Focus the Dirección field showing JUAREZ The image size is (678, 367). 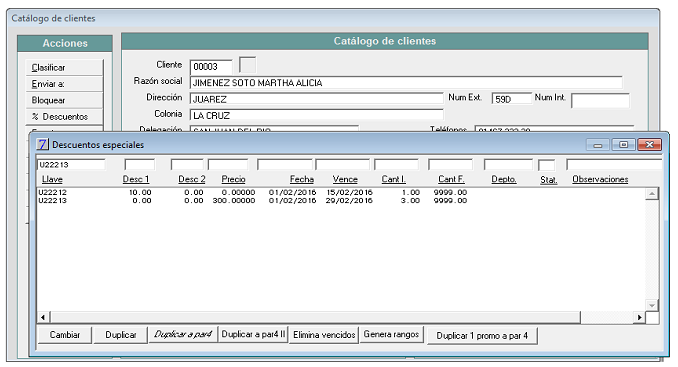coord(317,99)
